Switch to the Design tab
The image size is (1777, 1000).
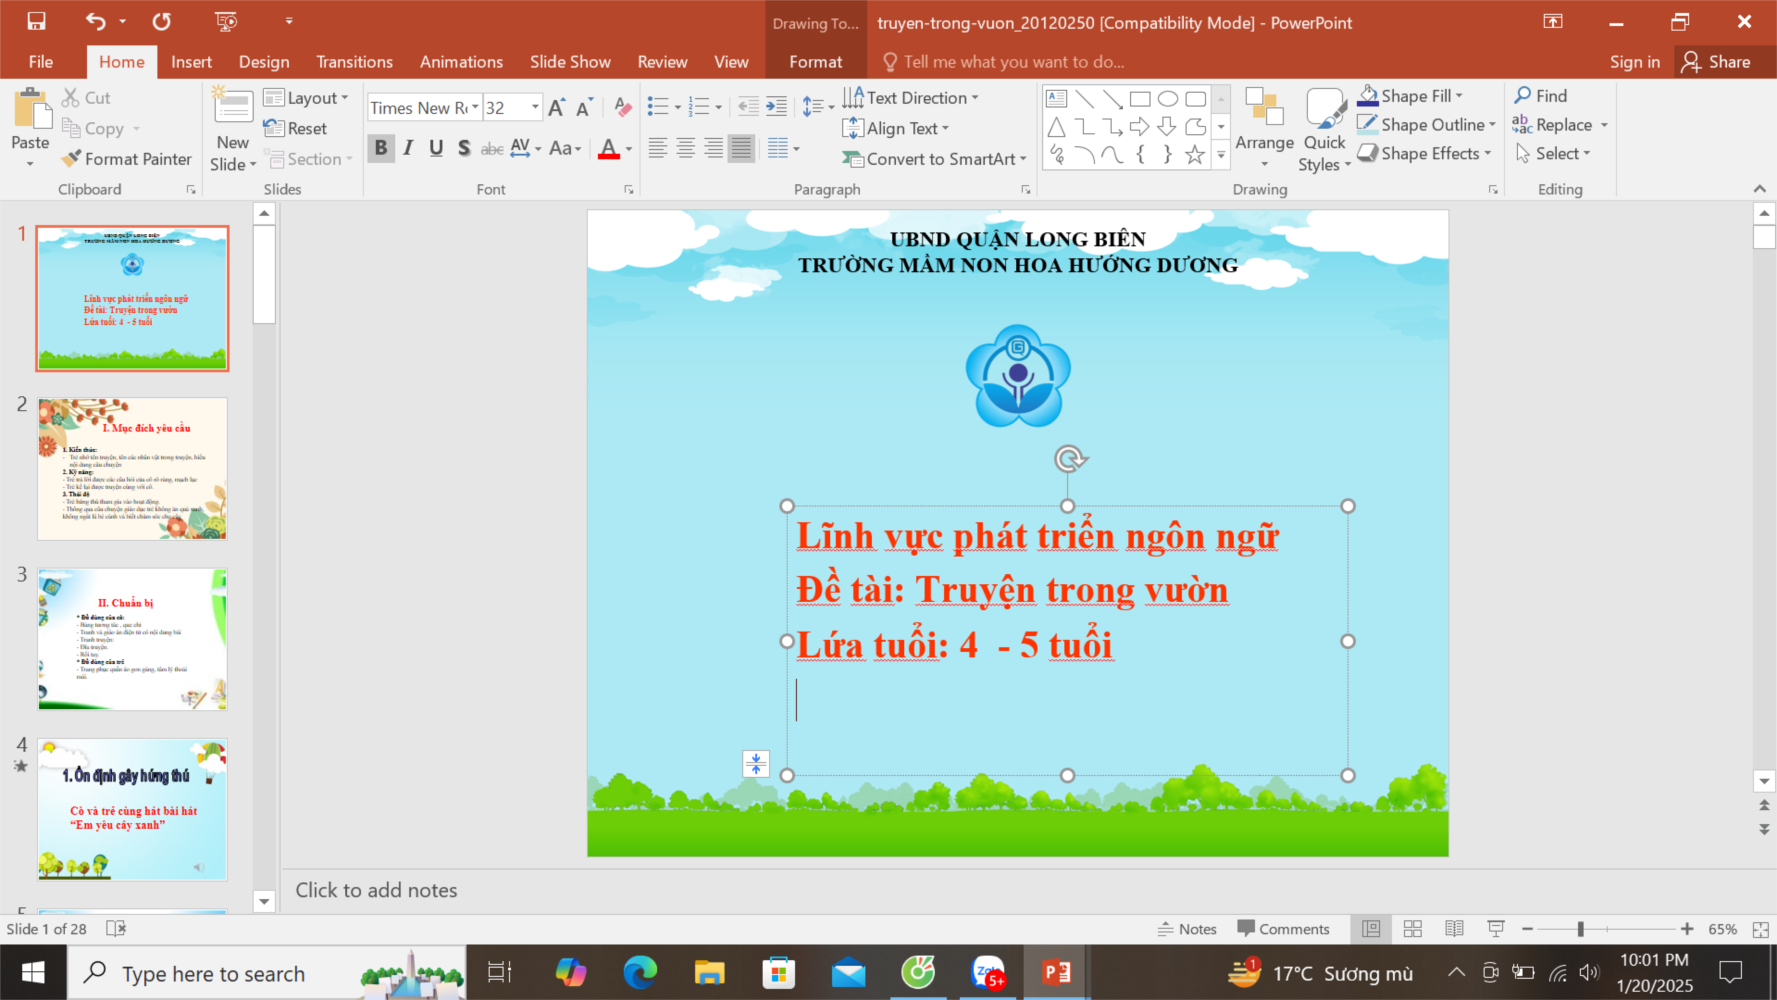pos(264,62)
